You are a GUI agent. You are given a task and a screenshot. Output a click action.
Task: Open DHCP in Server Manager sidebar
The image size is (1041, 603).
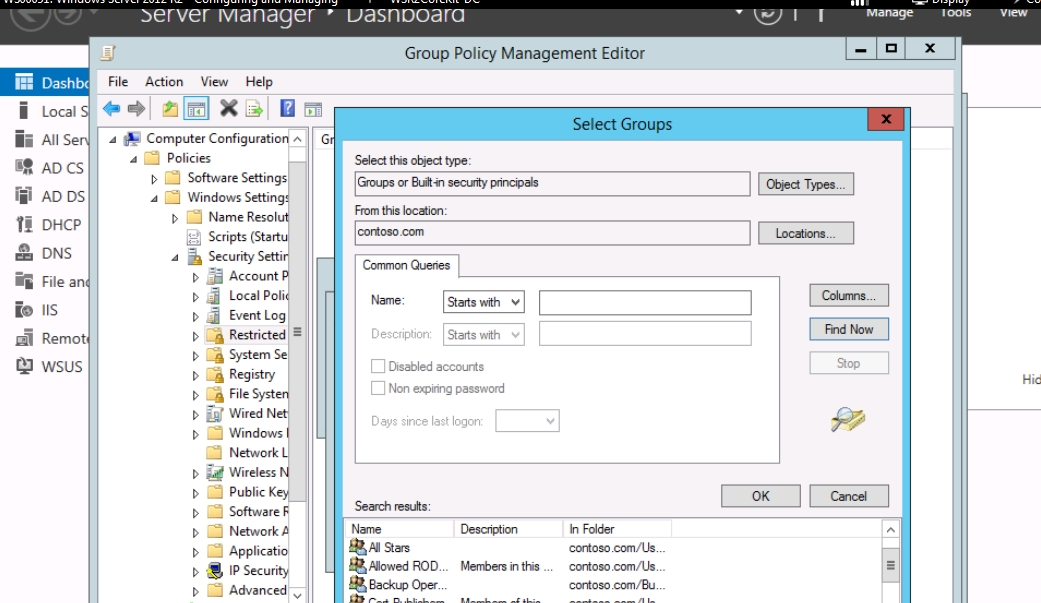61,225
